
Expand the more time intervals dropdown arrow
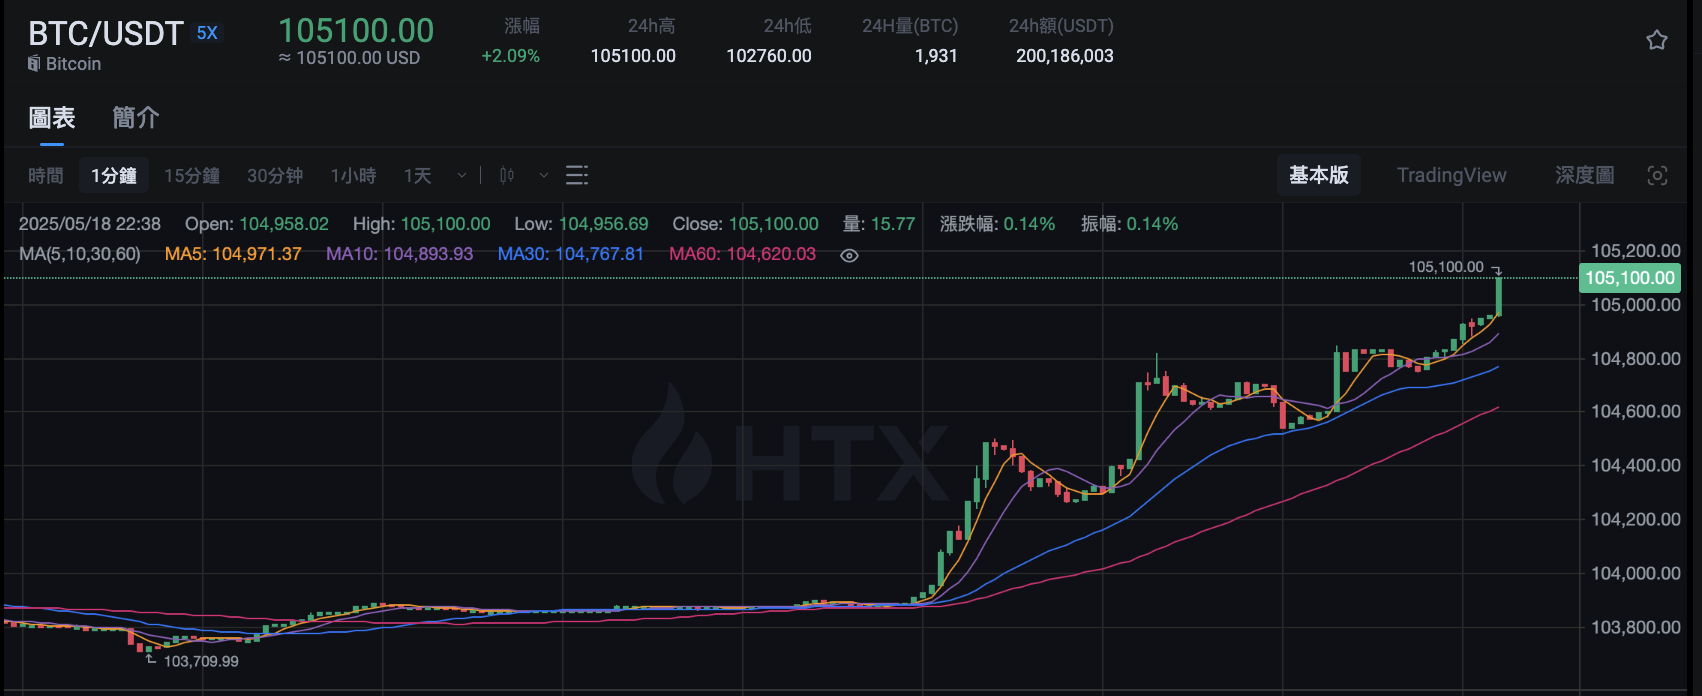(462, 176)
